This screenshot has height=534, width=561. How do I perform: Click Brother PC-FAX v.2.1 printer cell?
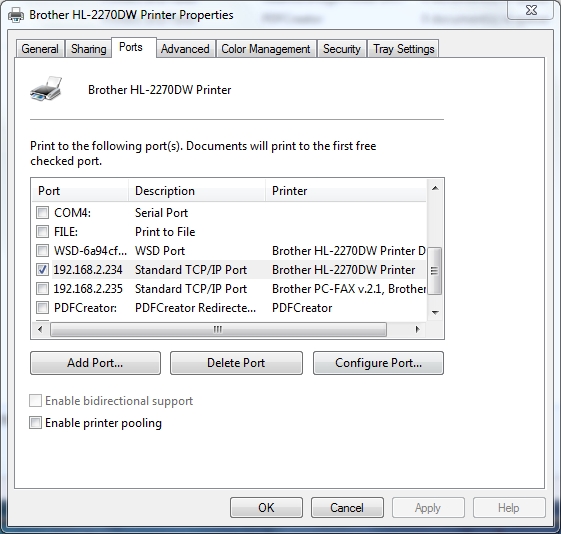[349, 289]
